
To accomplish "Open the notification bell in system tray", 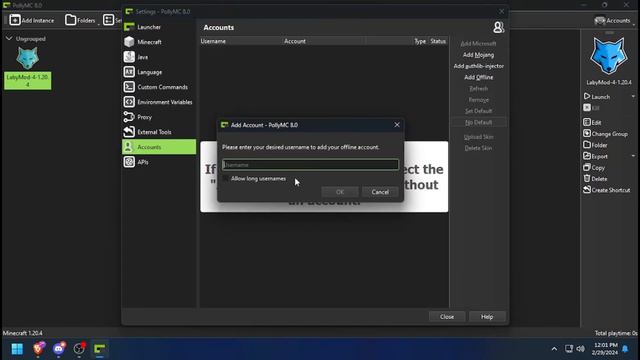I will [625, 349].
